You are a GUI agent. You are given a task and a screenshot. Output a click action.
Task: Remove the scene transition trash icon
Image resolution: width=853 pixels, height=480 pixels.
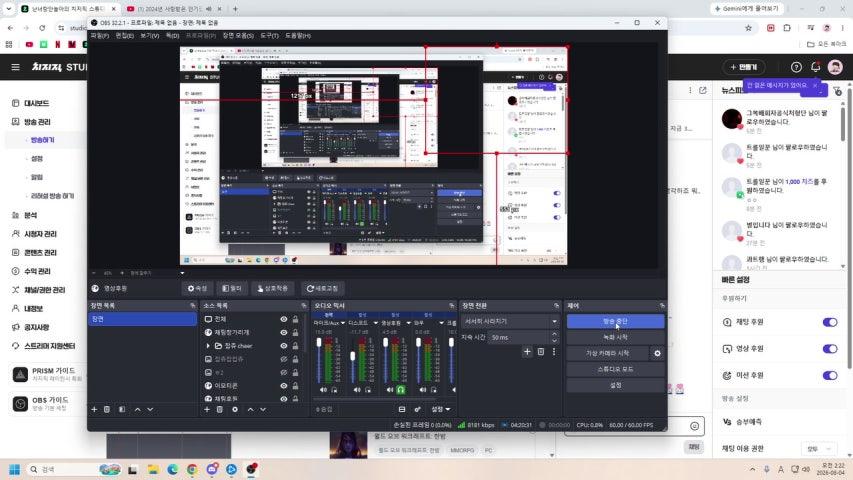click(541, 352)
